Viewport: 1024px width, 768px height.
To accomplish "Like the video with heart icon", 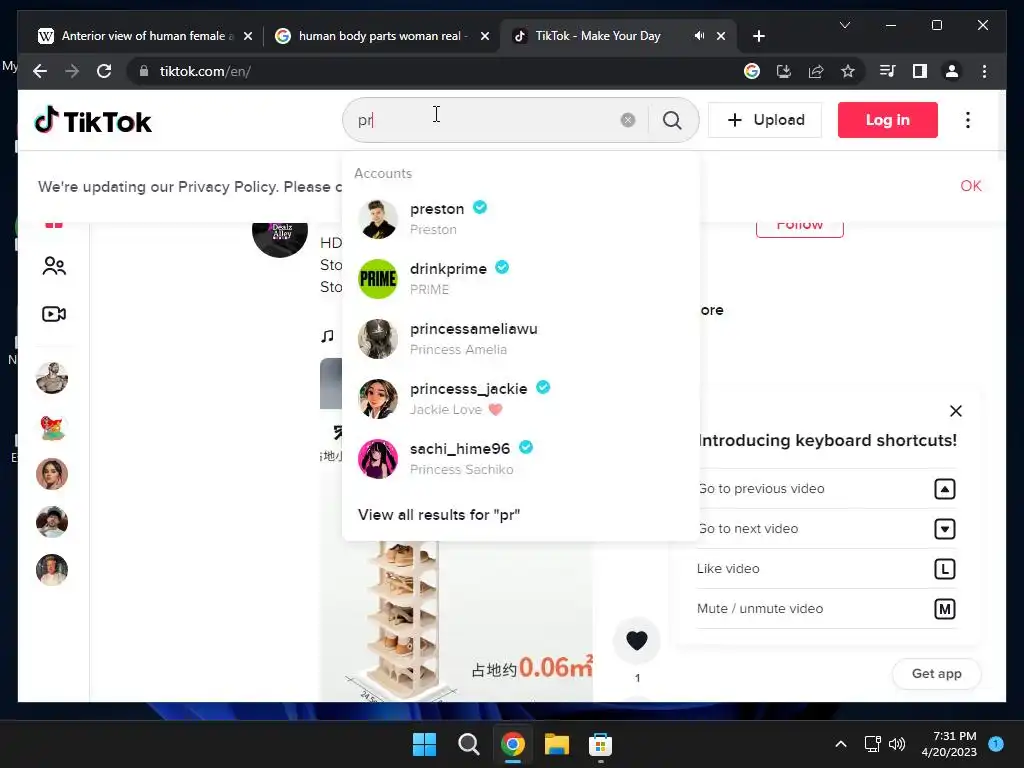I will tap(637, 641).
